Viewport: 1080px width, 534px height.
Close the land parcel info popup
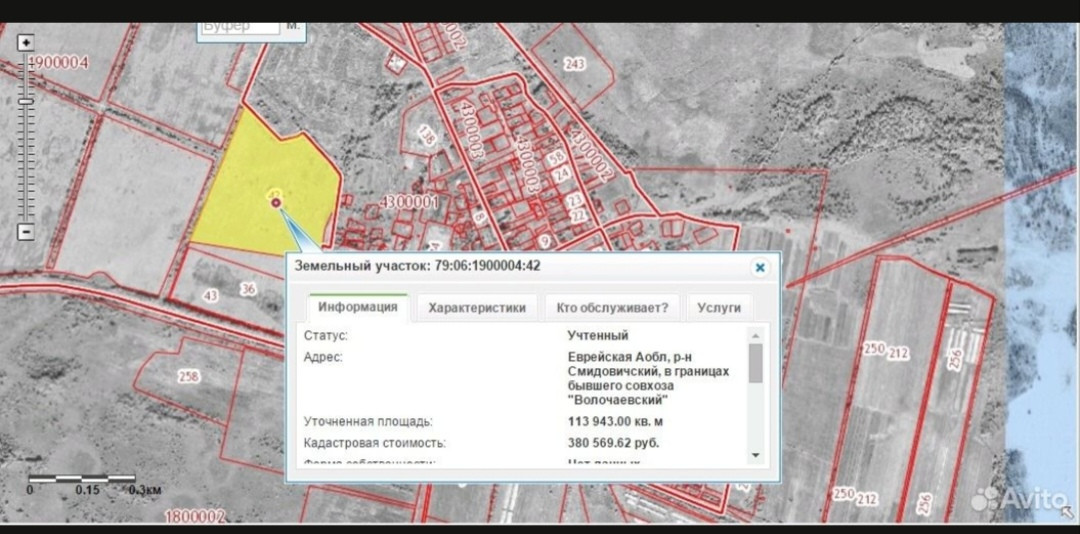pos(760,267)
